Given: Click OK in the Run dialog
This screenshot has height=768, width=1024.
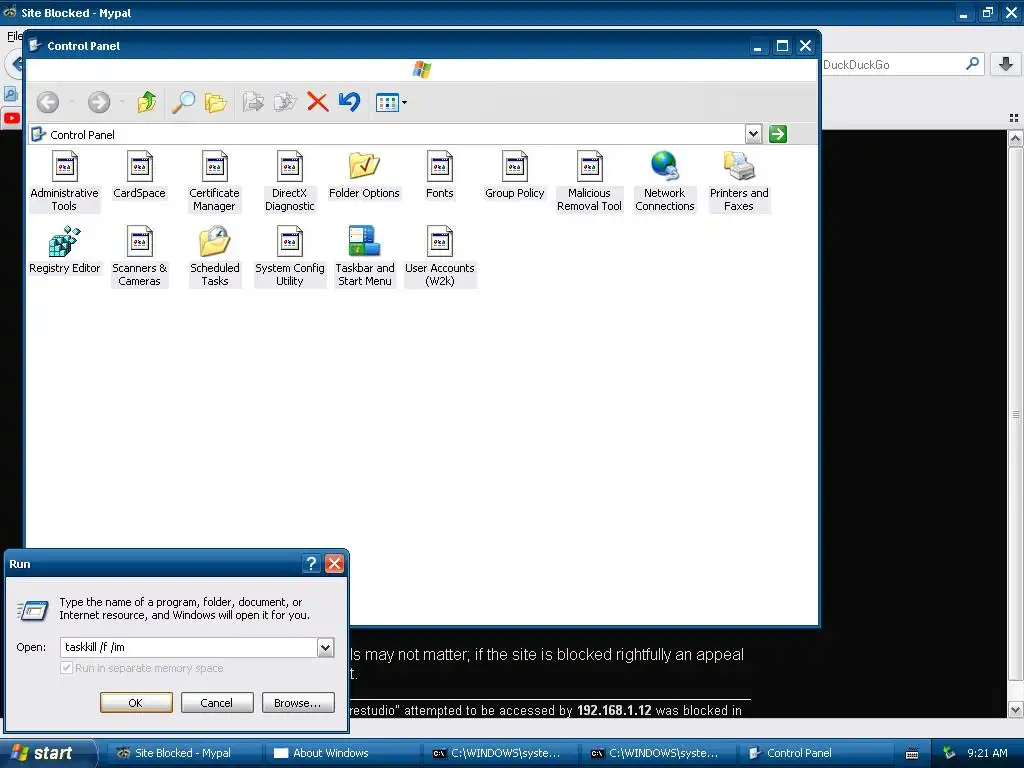Looking at the screenshot, I should pyautogui.click(x=136, y=703).
